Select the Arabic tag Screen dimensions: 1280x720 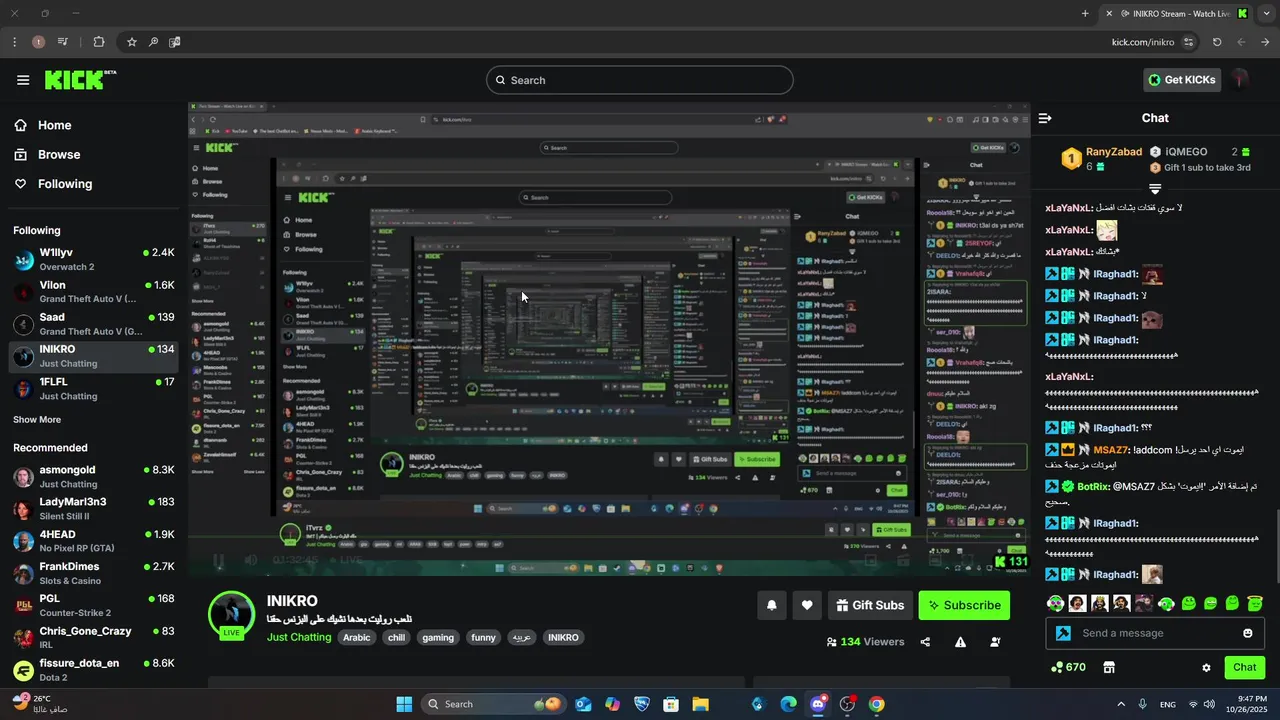tap(357, 637)
